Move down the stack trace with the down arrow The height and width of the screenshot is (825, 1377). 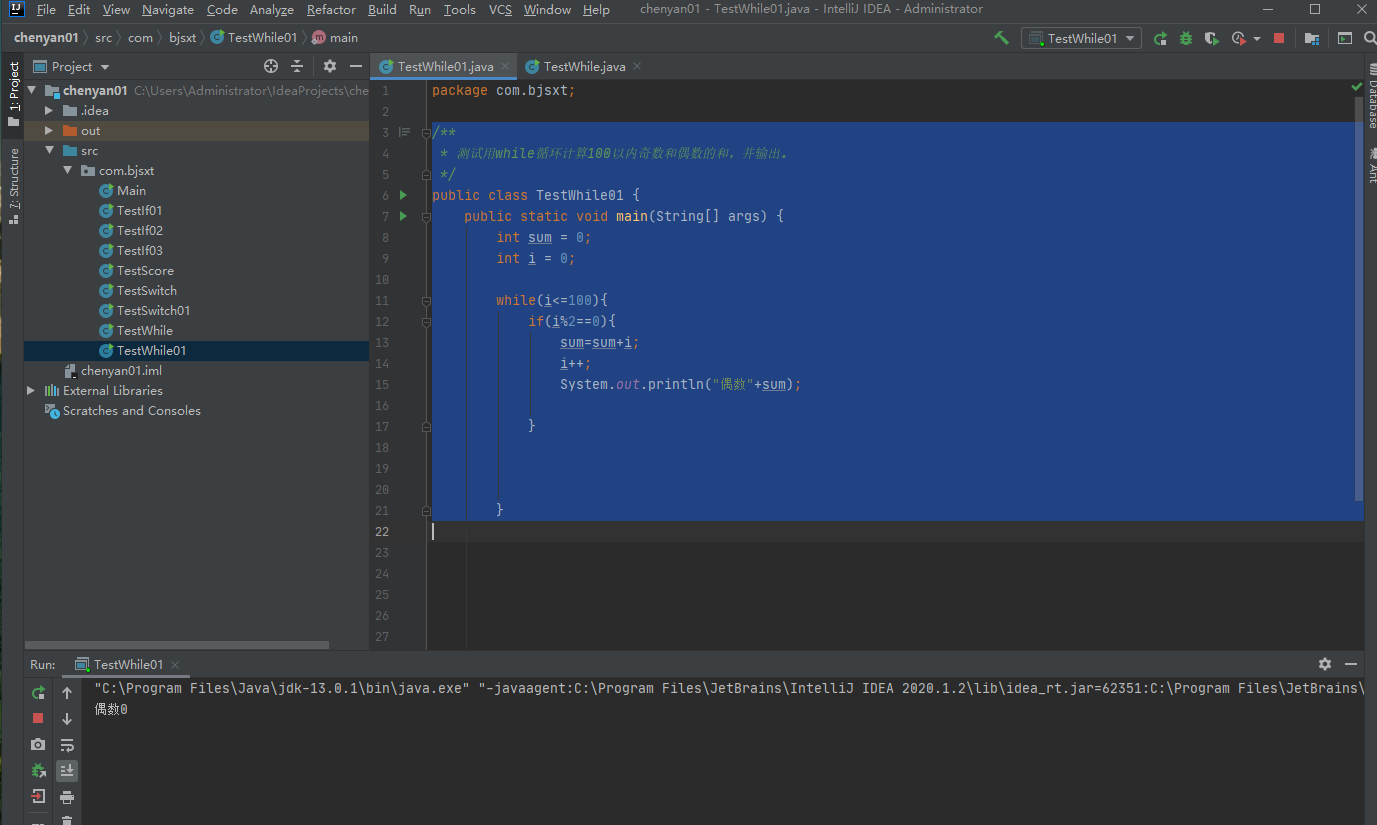pos(67,718)
